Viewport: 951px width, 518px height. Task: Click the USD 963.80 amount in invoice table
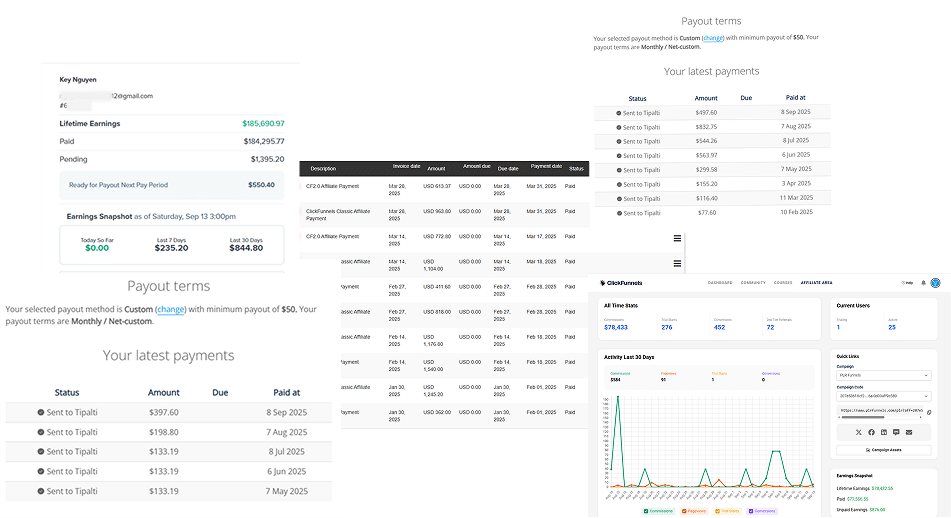tap(437, 212)
